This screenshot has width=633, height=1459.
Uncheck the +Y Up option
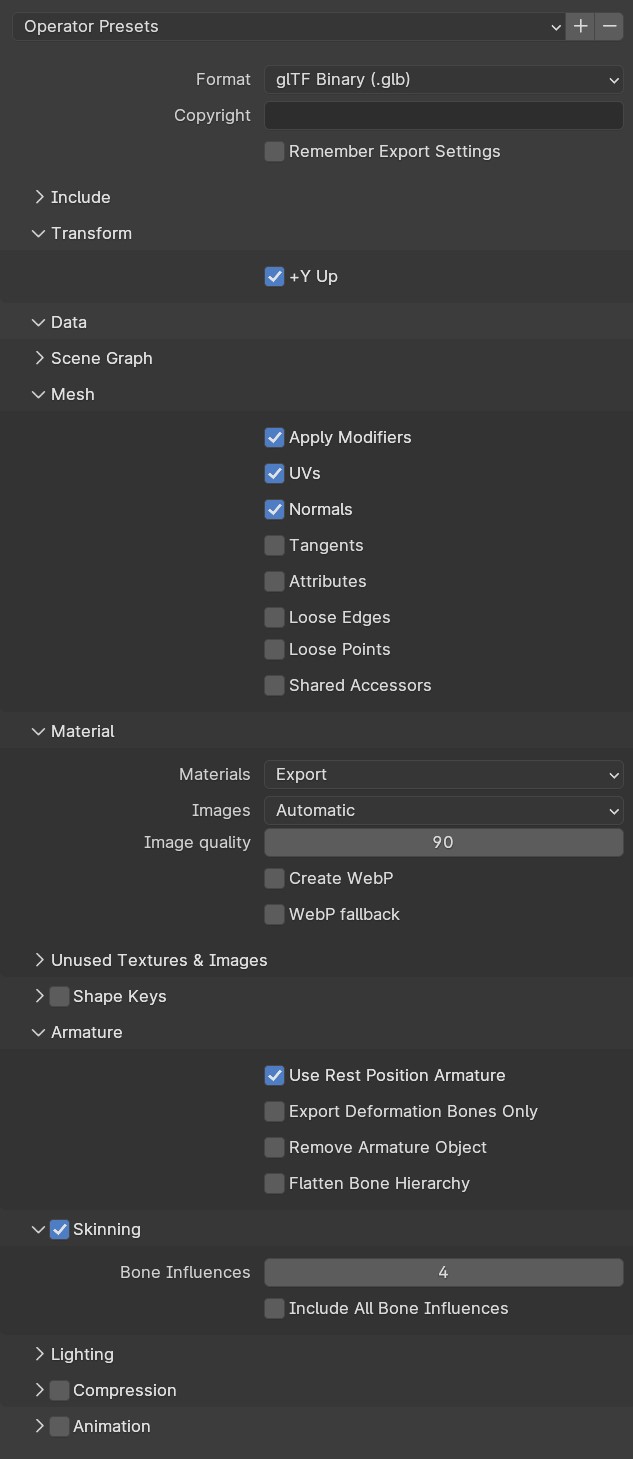click(274, 276)
